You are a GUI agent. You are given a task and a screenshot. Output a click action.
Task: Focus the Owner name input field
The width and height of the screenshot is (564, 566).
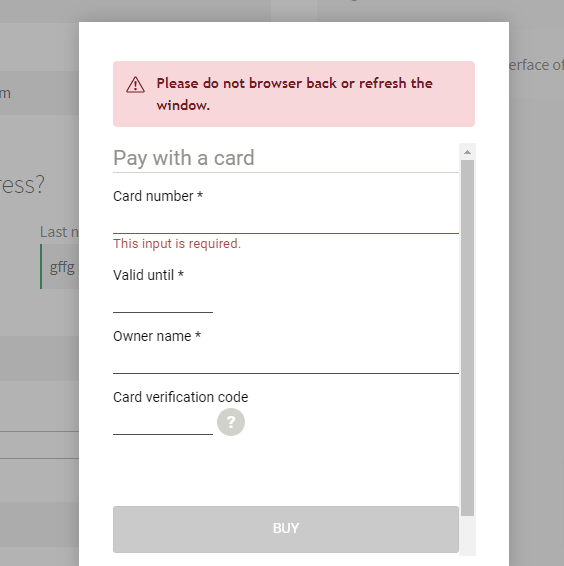point(286,361)
